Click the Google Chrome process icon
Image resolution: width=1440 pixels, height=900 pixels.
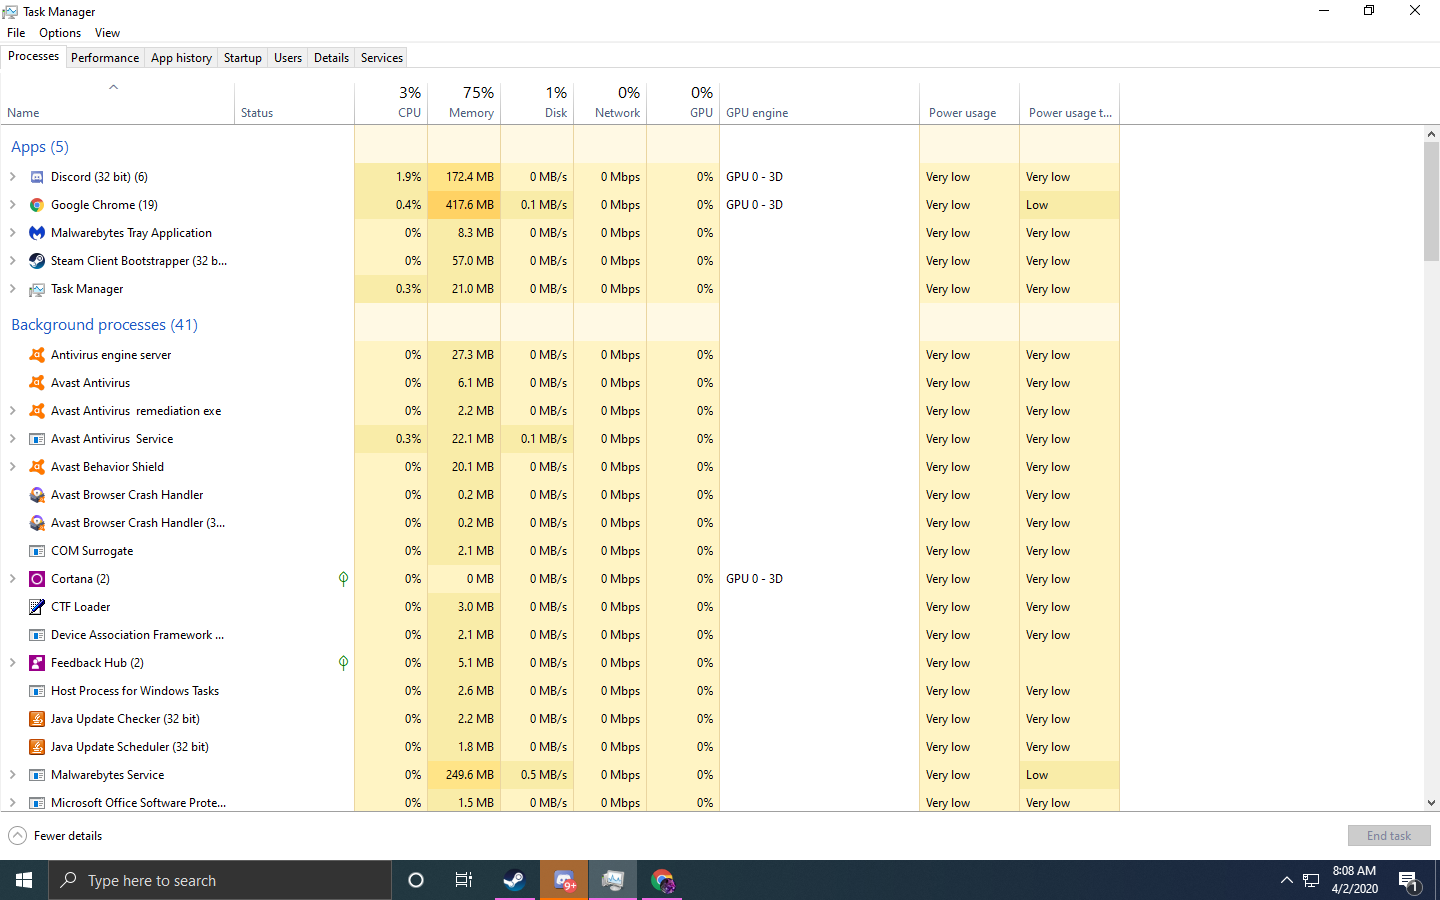click(x=37, y=205)
